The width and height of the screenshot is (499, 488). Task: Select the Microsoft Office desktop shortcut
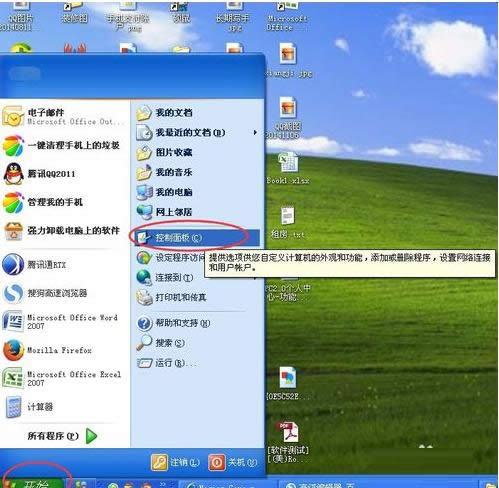click(287, 17)
